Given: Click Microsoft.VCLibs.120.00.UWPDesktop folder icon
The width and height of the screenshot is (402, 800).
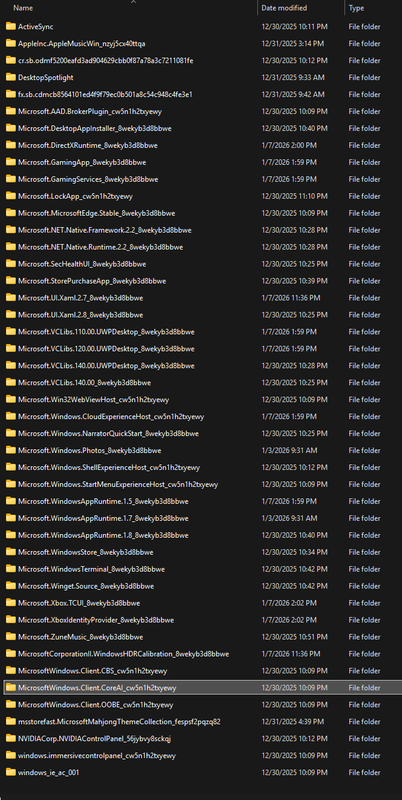Looking at the screenshot, I should pyautogui.click(x=11, y=348).
